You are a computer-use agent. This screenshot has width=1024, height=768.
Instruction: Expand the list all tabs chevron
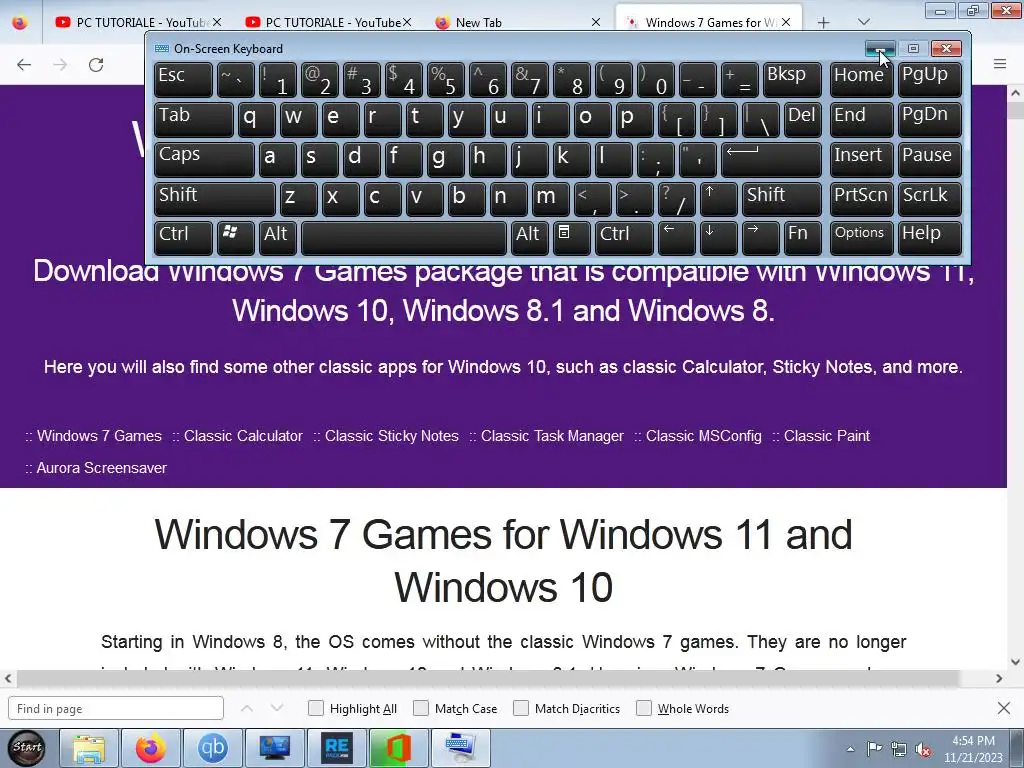863,23
